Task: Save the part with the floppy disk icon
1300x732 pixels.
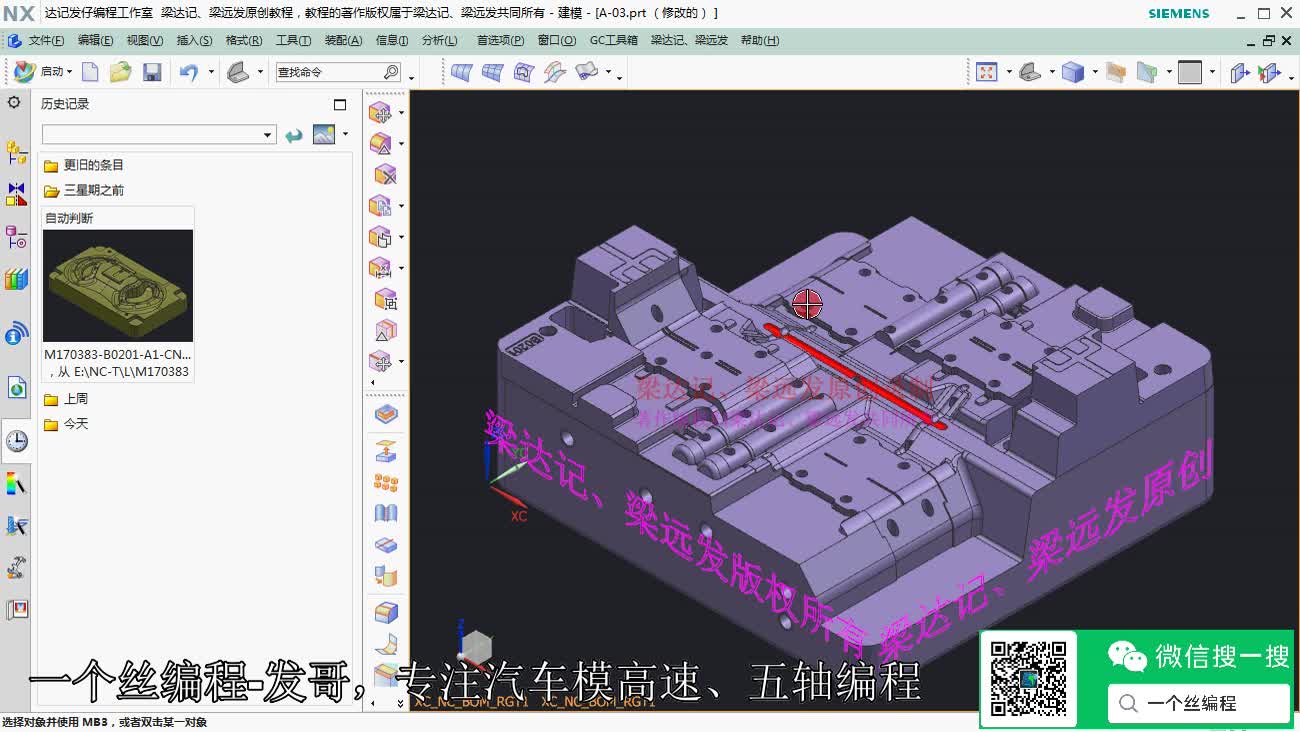Action: pos(152,72)
